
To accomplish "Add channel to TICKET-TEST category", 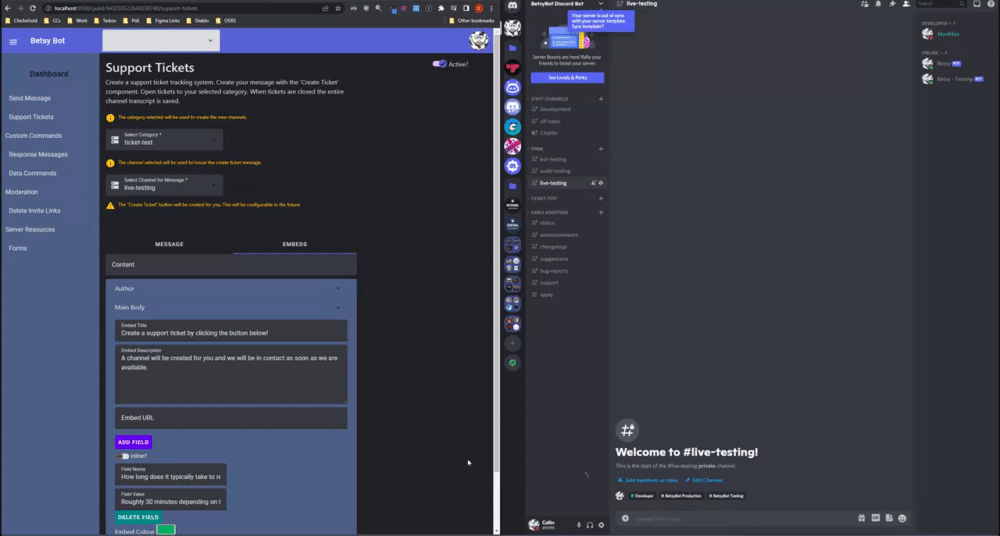I will click(x=601, y=198).
